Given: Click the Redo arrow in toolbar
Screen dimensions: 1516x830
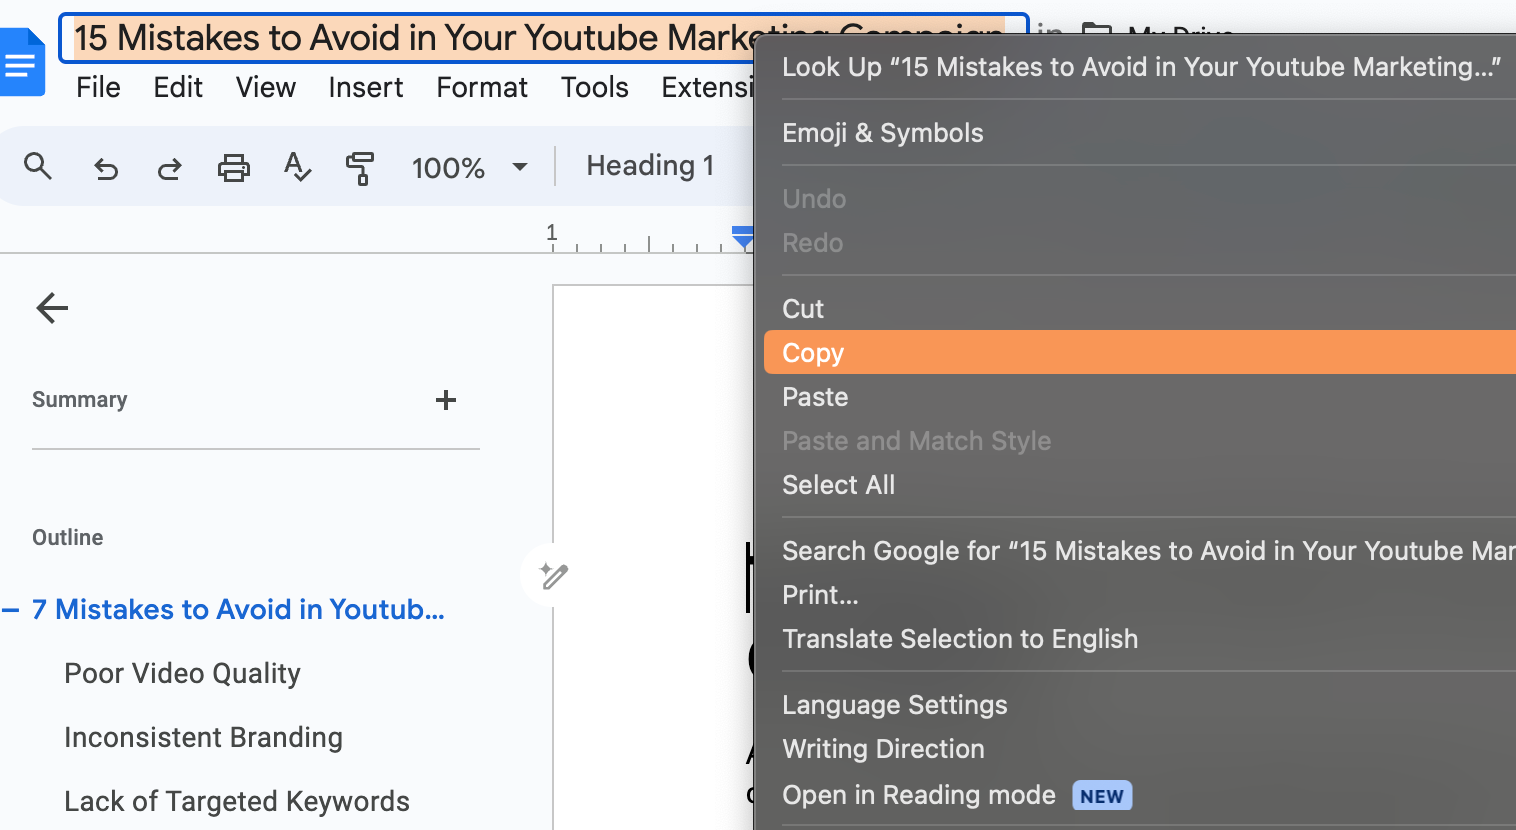Looking at the screenshot, I should (170, 168).
